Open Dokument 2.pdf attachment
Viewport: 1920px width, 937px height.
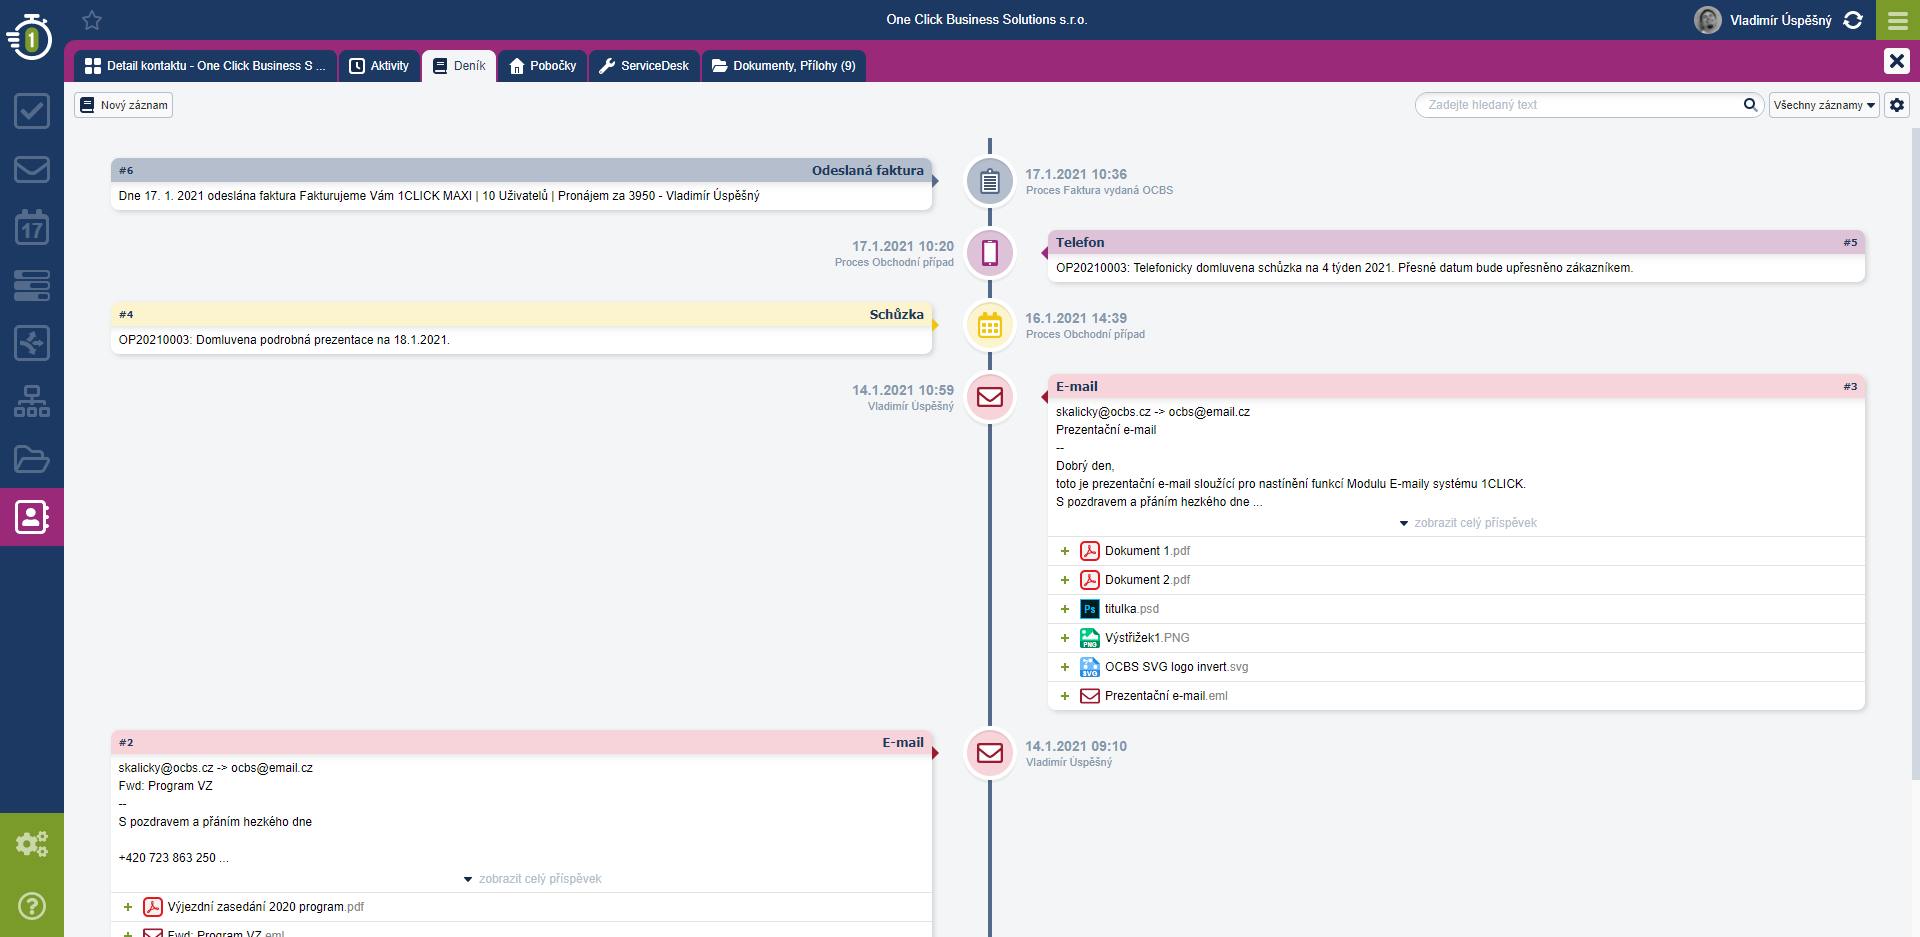pos(1147,580)
